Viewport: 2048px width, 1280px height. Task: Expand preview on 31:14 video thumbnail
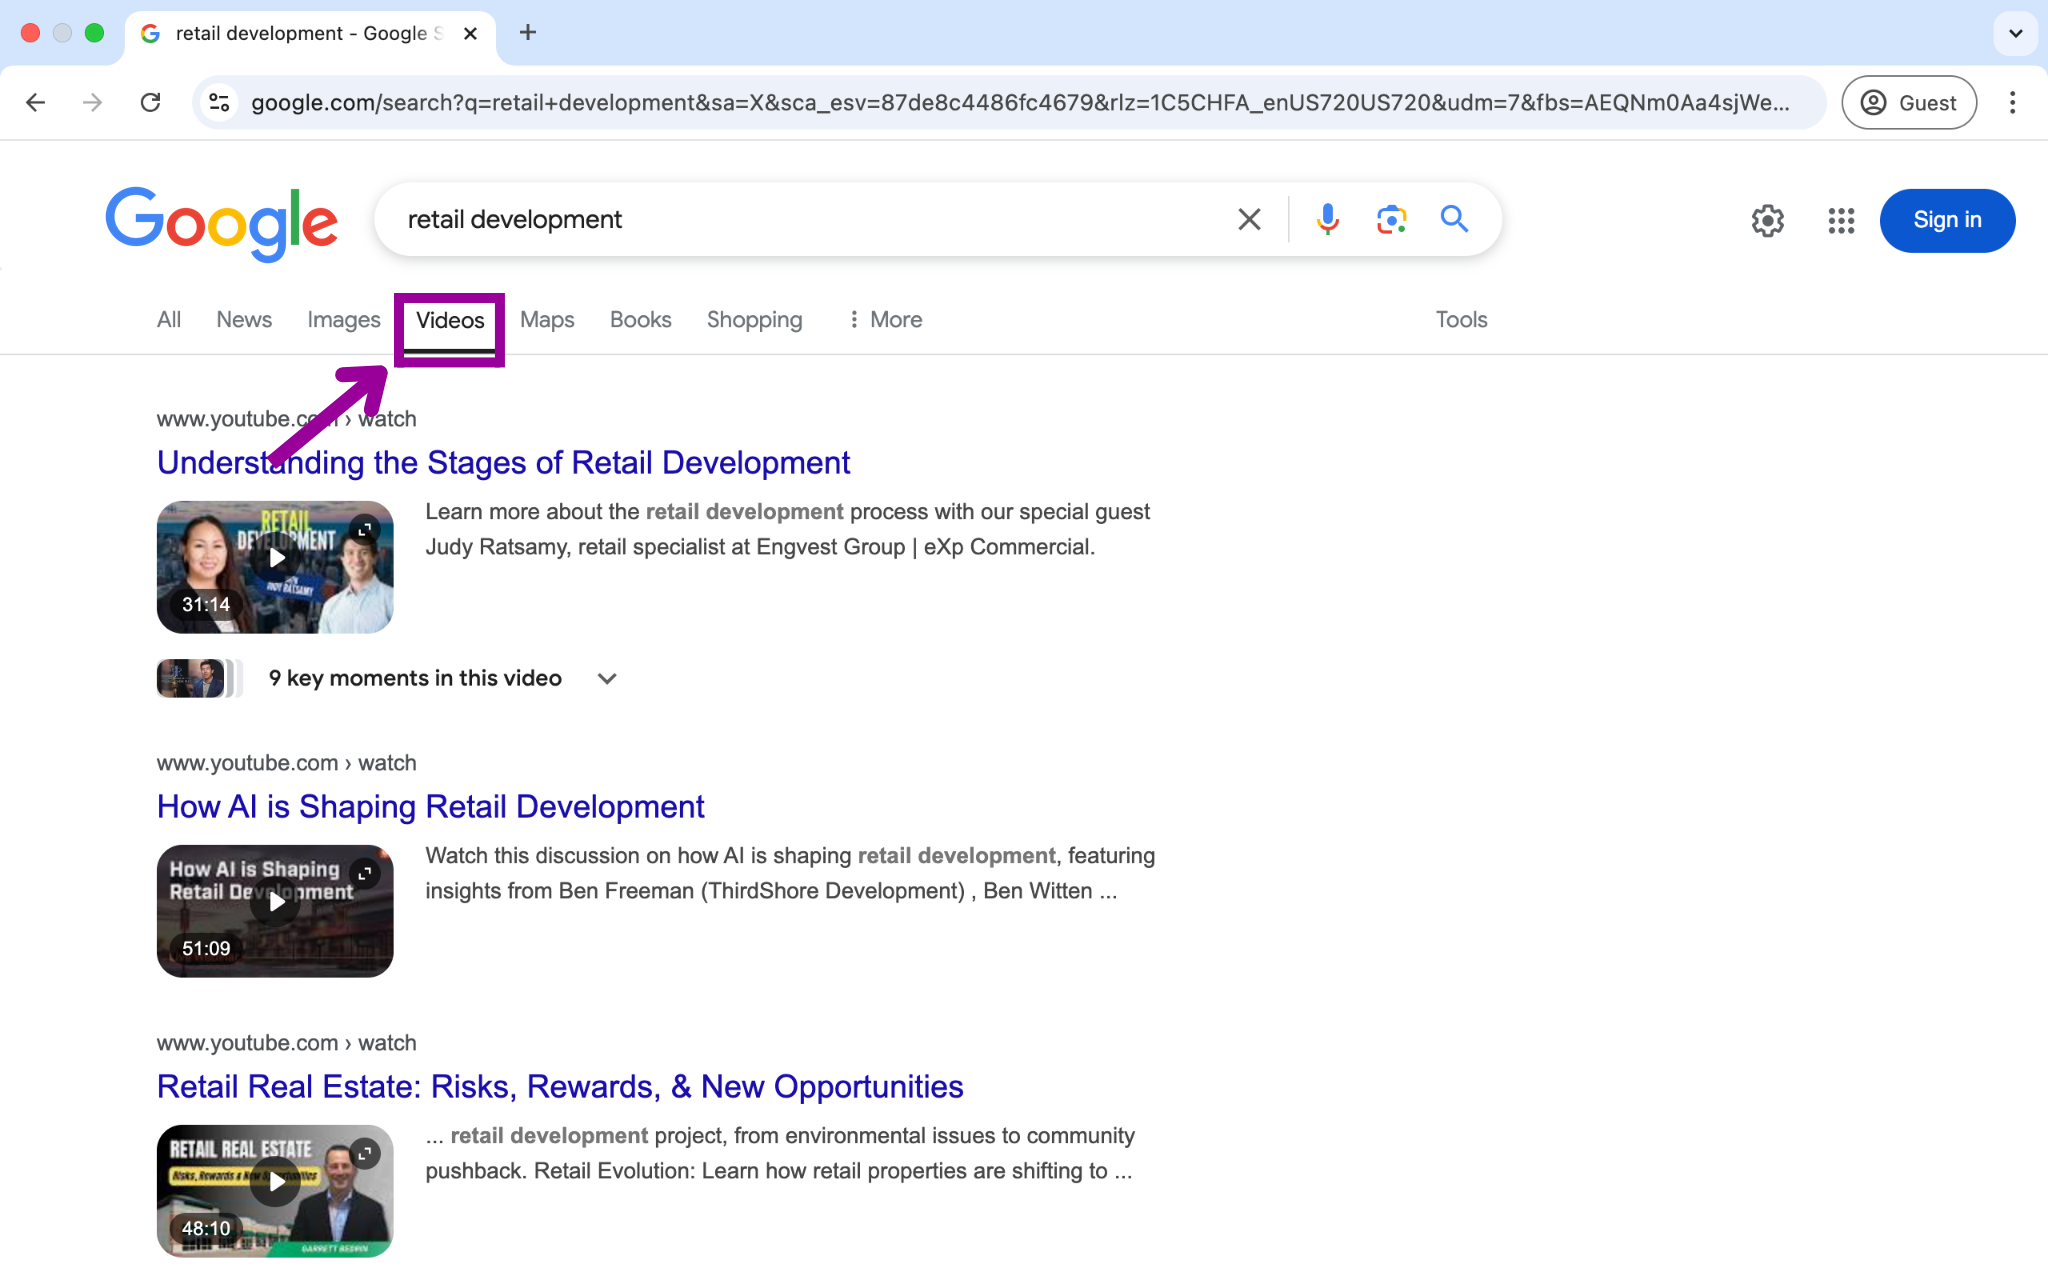365,529
